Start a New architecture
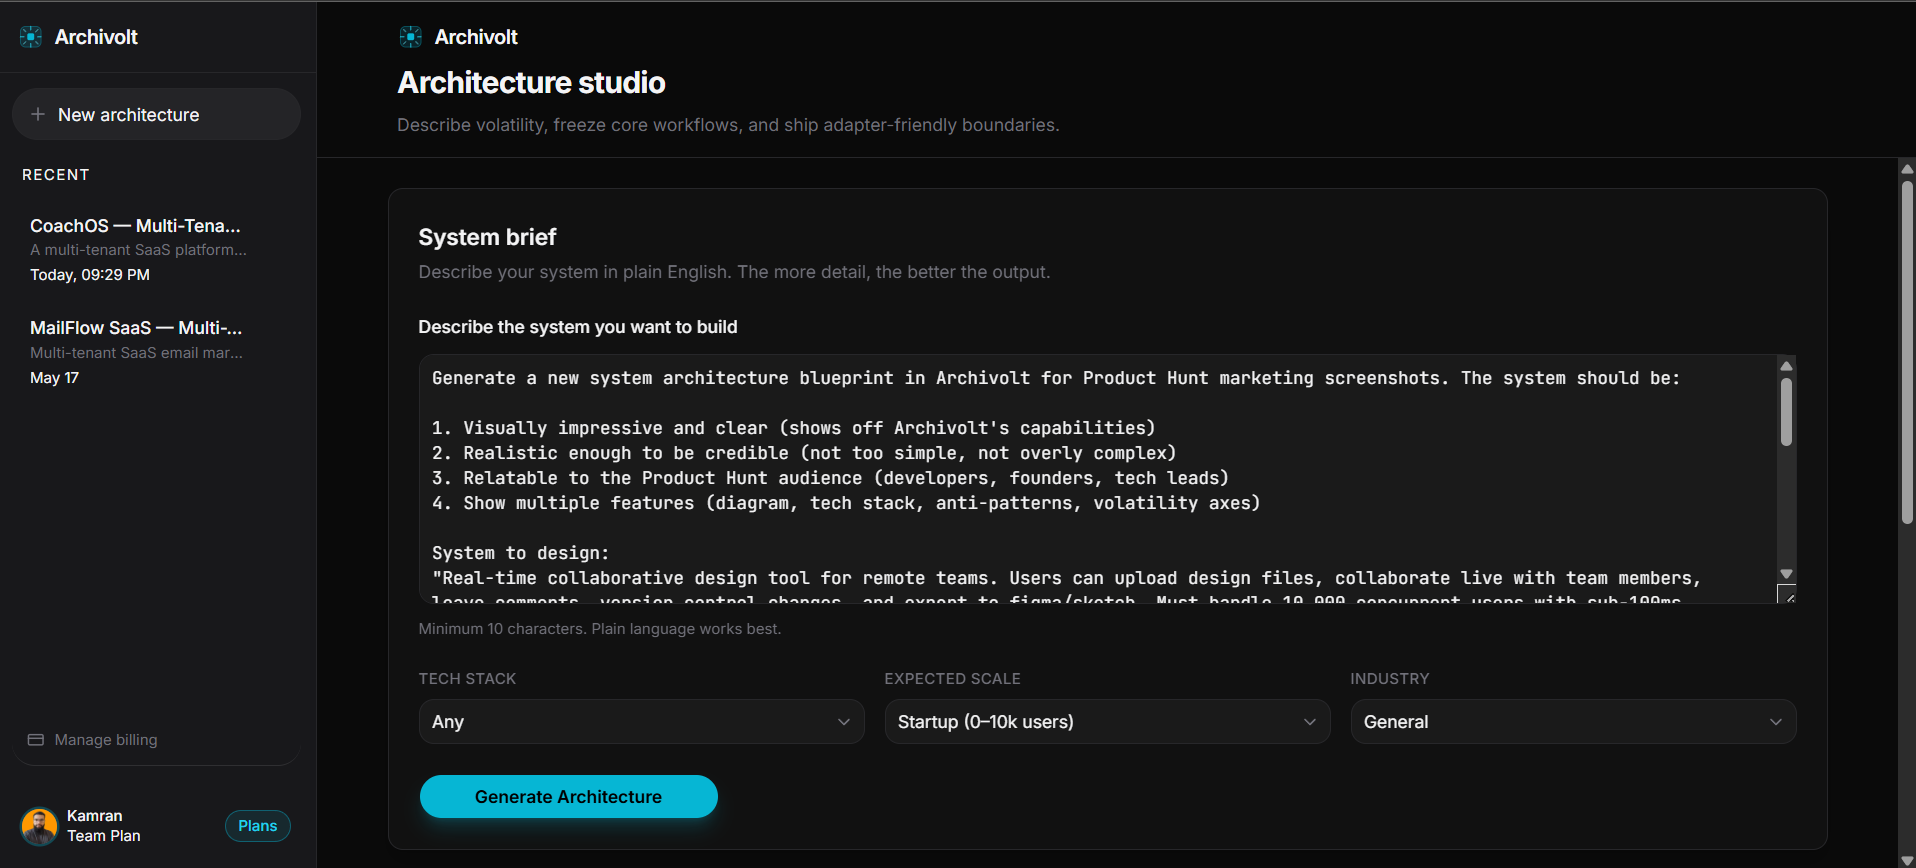 [x=156, y=114]
